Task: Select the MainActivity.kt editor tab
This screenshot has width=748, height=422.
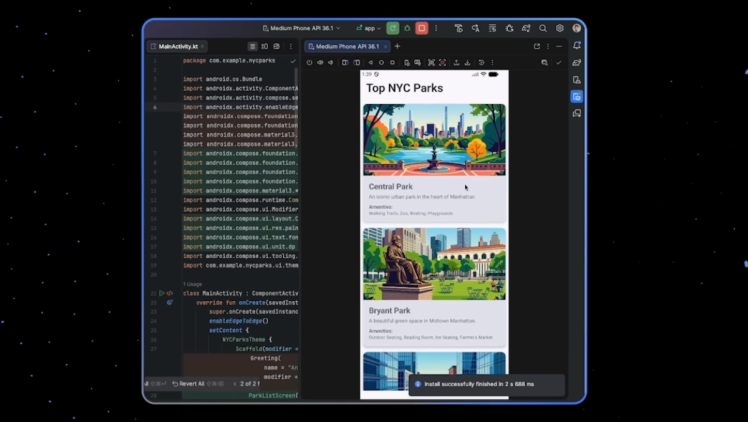Action: [x=178, y=46]
